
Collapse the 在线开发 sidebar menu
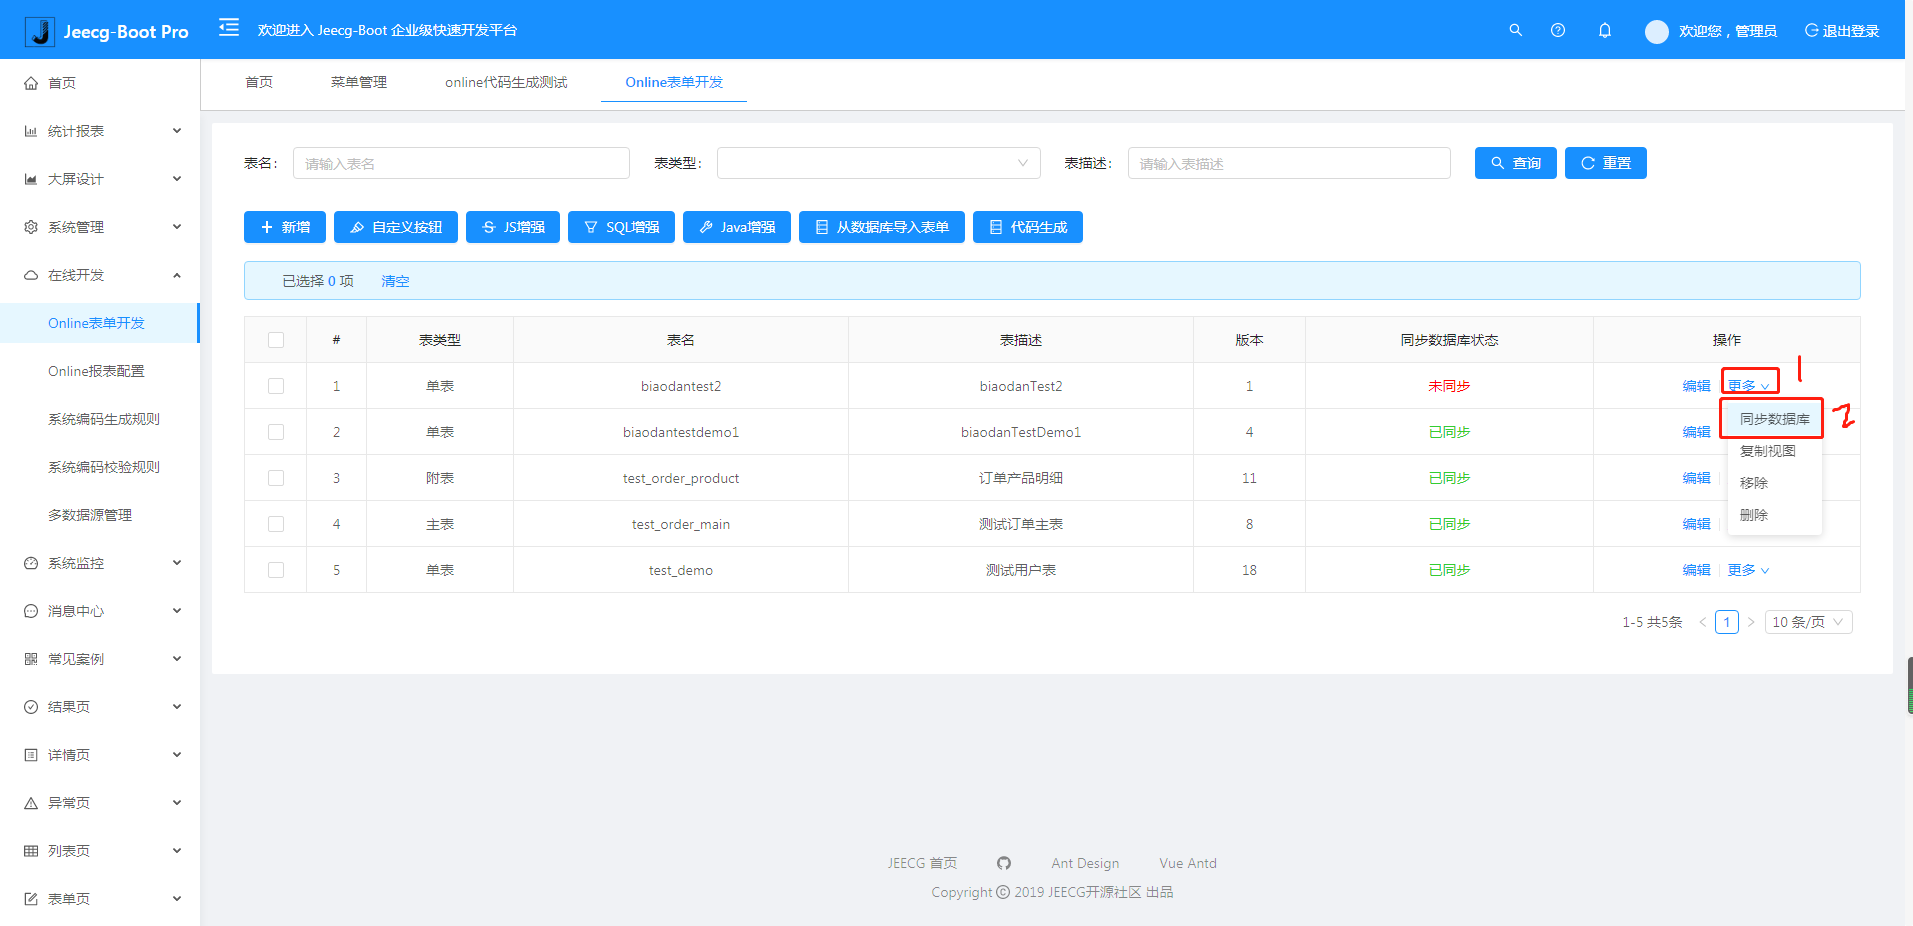(x=100, y=275)
